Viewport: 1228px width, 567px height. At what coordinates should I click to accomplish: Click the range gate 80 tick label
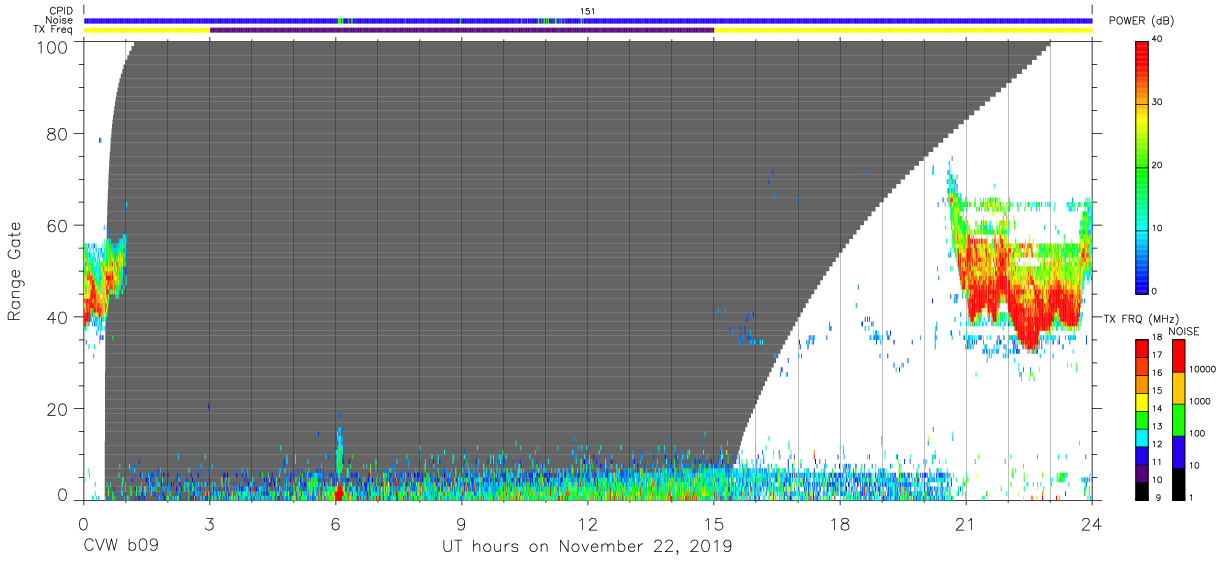pos(58,134)
